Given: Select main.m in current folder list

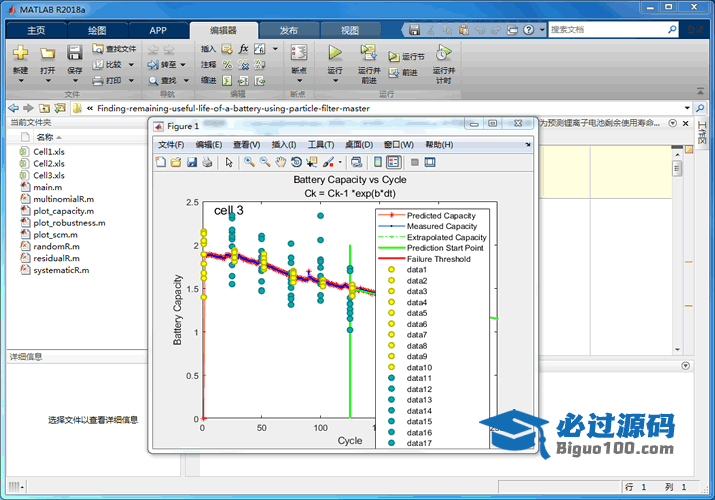Looking at the screenshot, I should click(47, 187).
